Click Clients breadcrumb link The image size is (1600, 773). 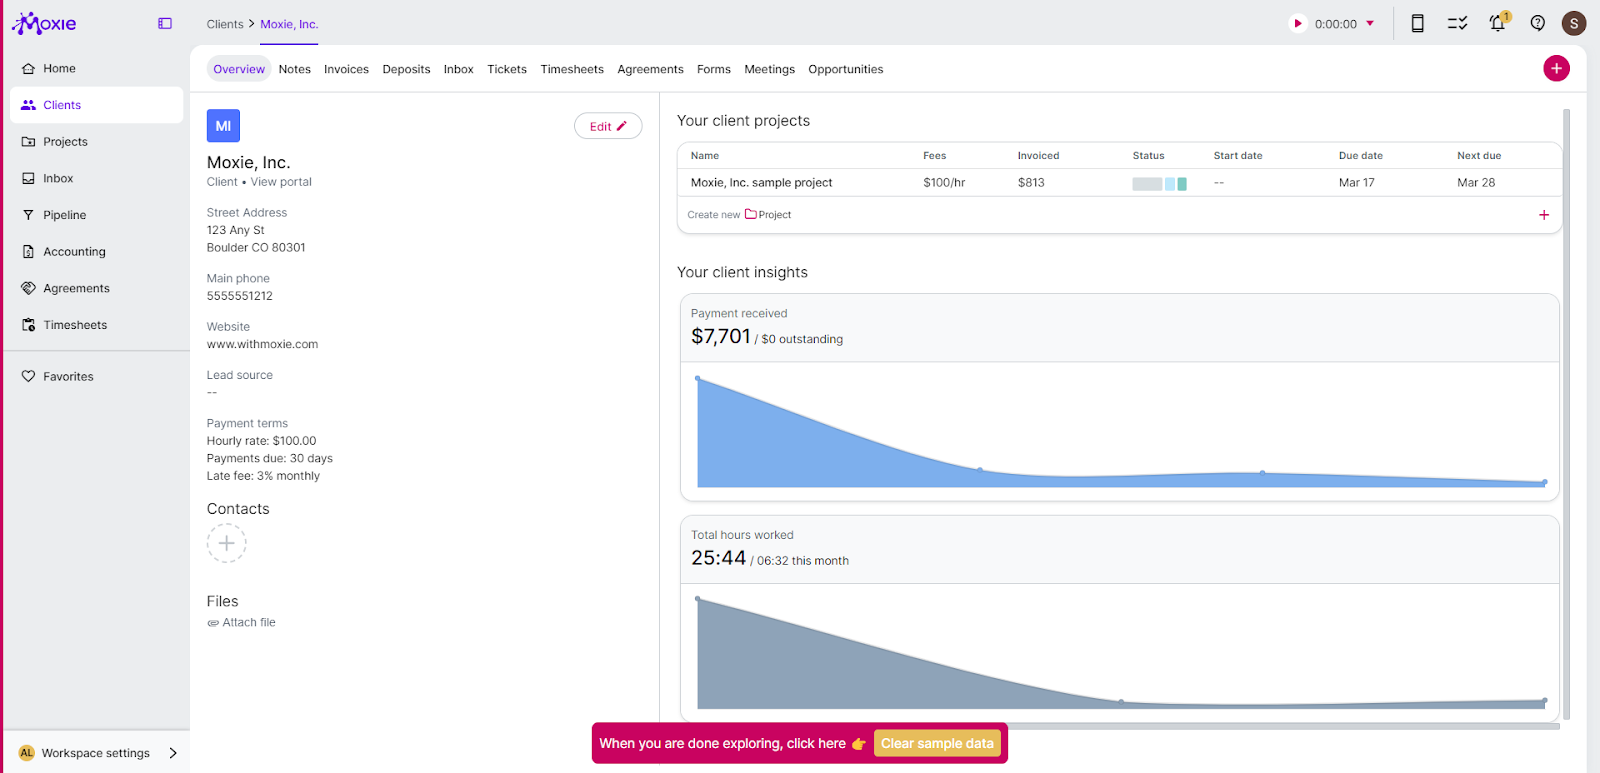pyautogui.click(x=225, y=24)
